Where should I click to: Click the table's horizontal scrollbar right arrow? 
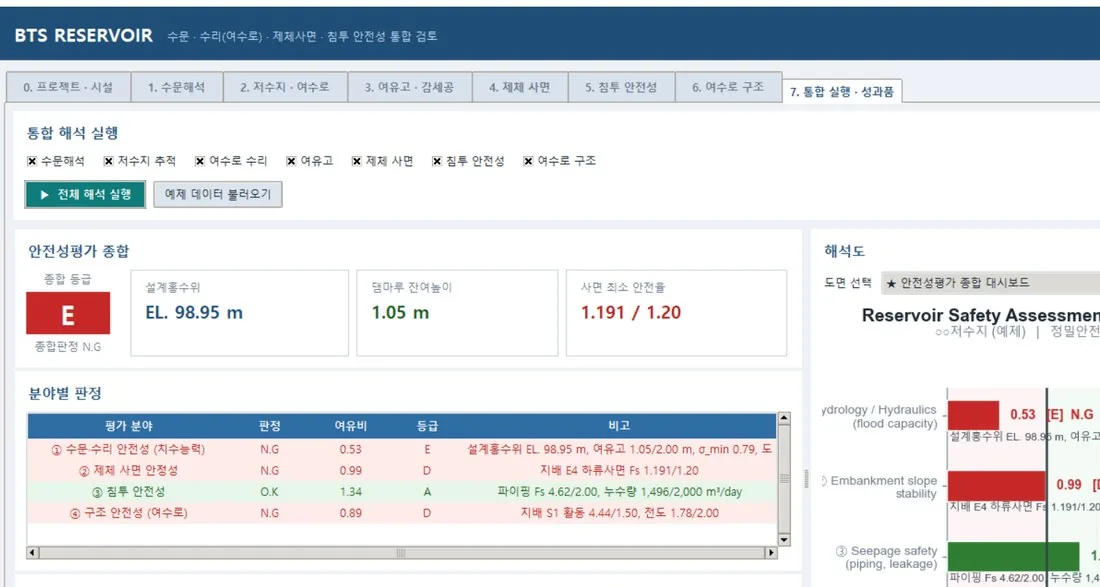click(771, 553)
